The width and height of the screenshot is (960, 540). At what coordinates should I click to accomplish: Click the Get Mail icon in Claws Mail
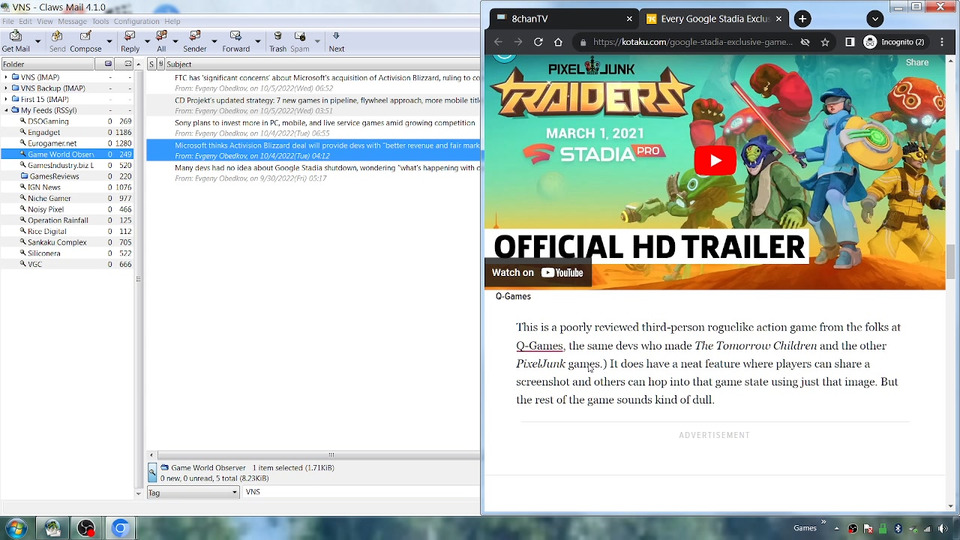pyautogui.click(x=15, y=36)
